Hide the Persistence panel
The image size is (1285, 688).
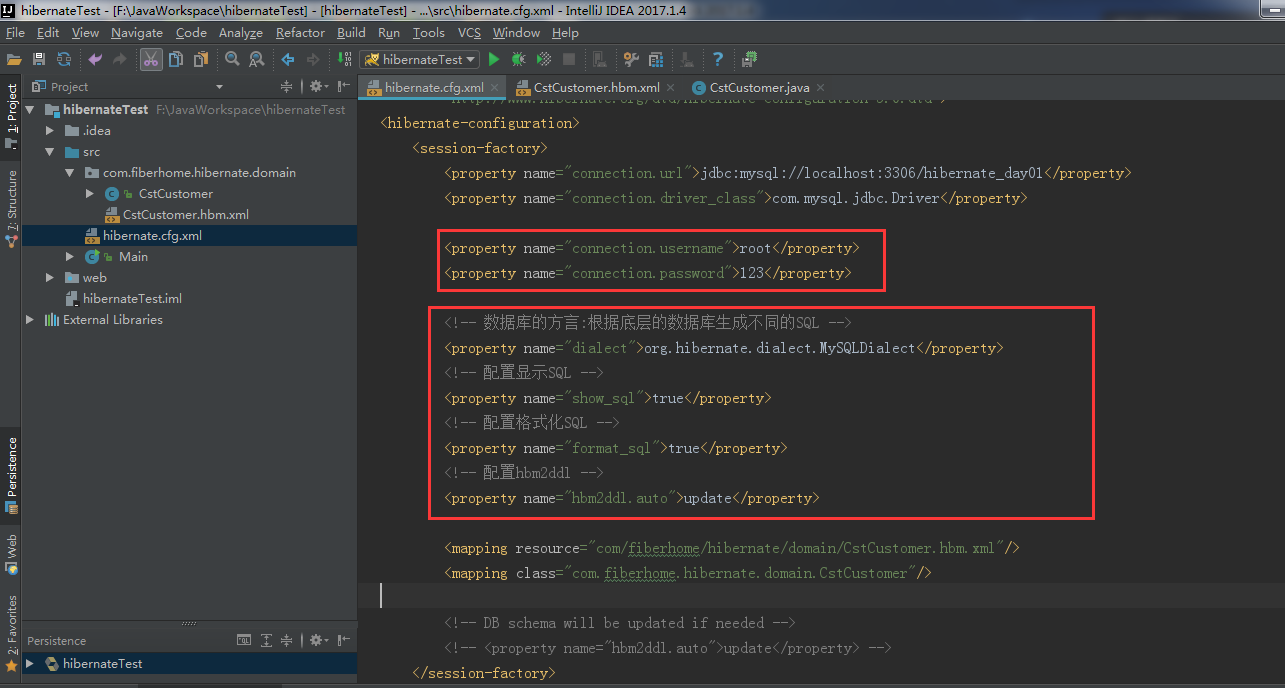pyautogui.click(x=344, y=640)
